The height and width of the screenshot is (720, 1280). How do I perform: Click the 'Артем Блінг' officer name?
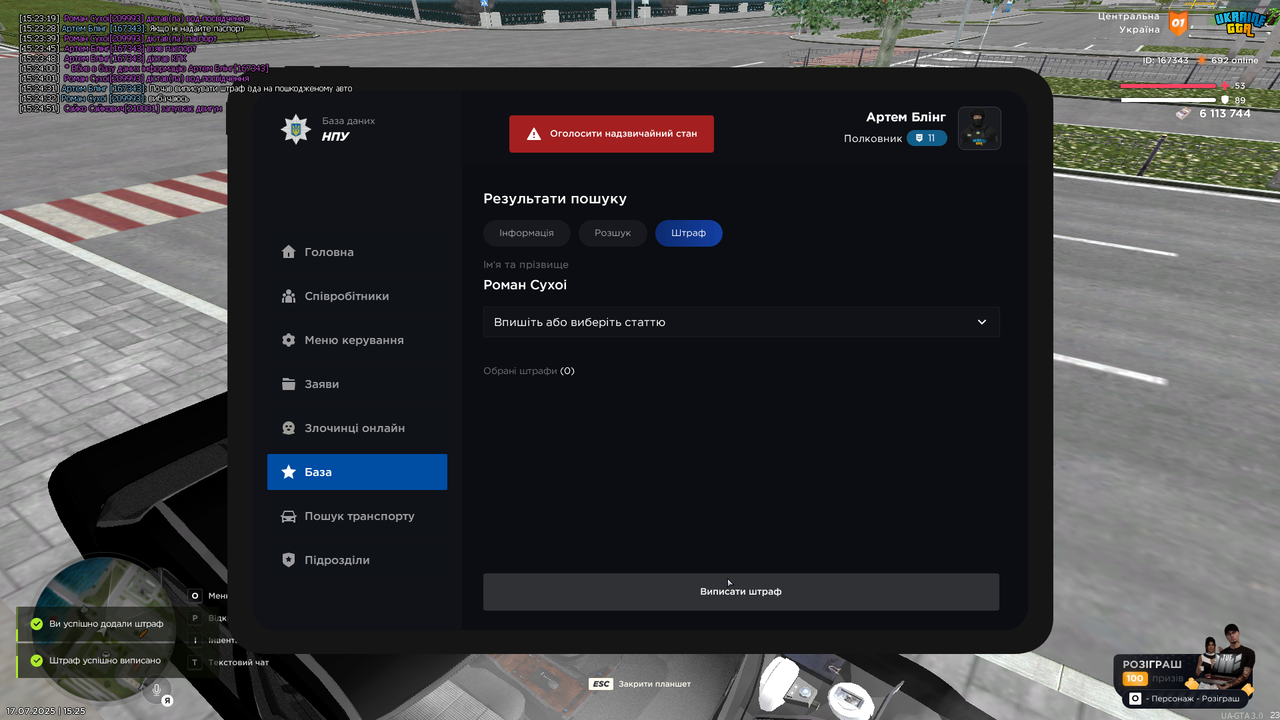(x=906, y=118)
